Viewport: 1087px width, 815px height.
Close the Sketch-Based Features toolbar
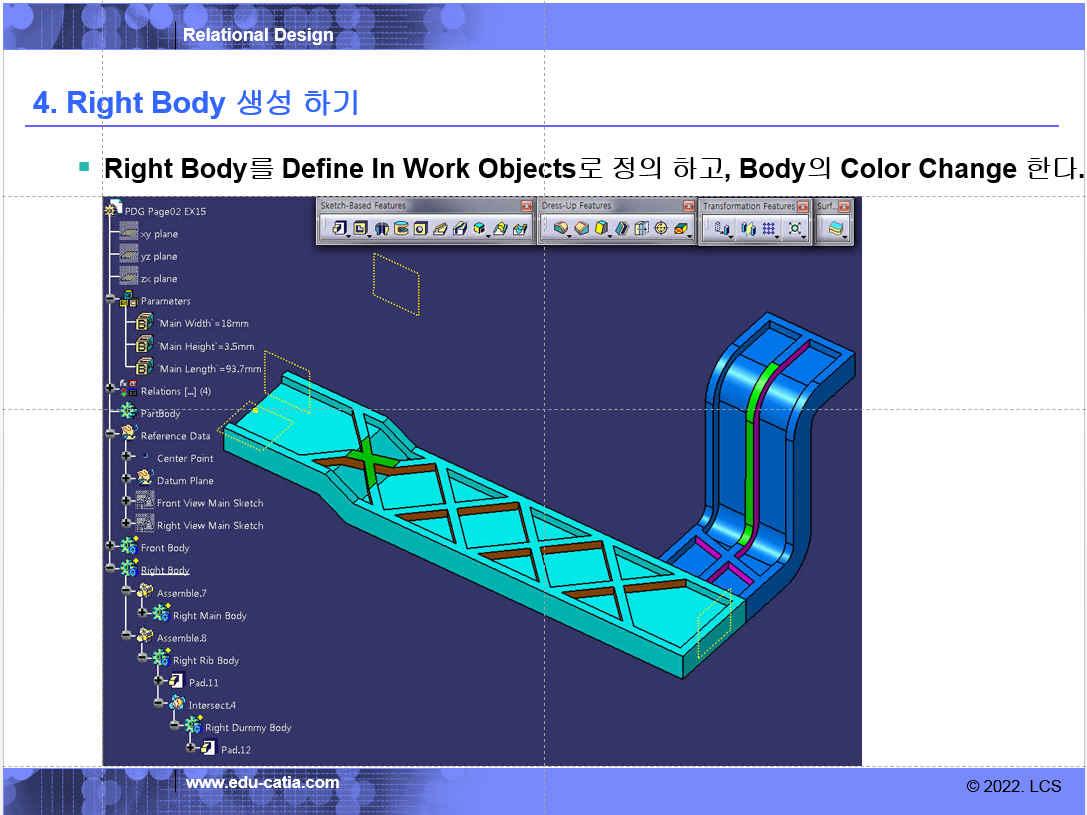[526, 206]
